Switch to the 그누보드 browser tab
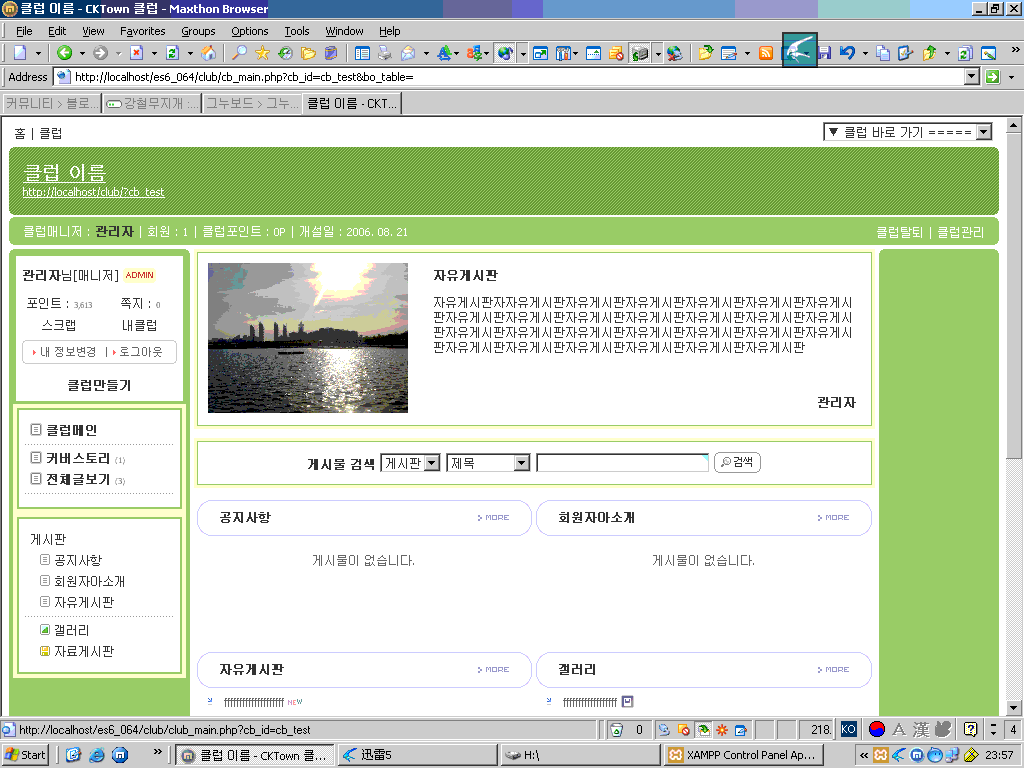 click(251, 103)
